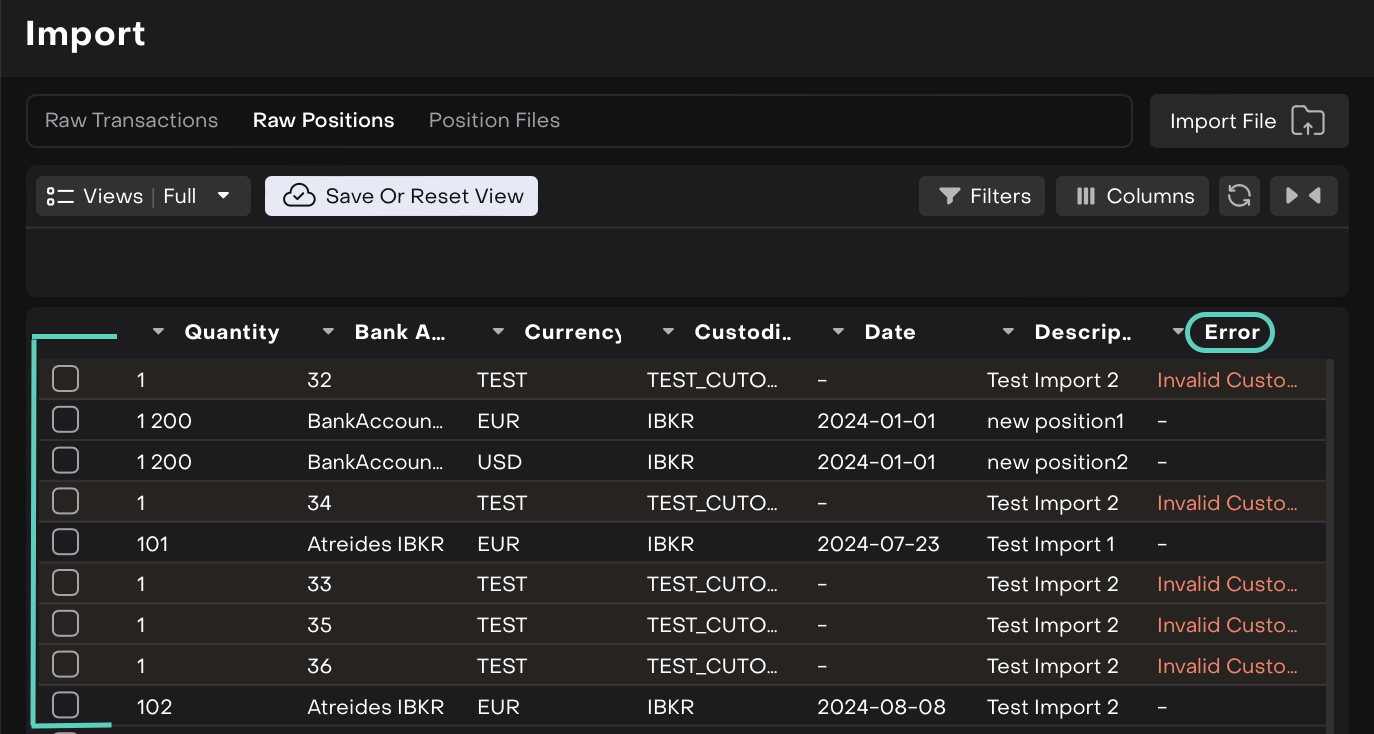Click the Error column header

click(x=1231, y=332)
